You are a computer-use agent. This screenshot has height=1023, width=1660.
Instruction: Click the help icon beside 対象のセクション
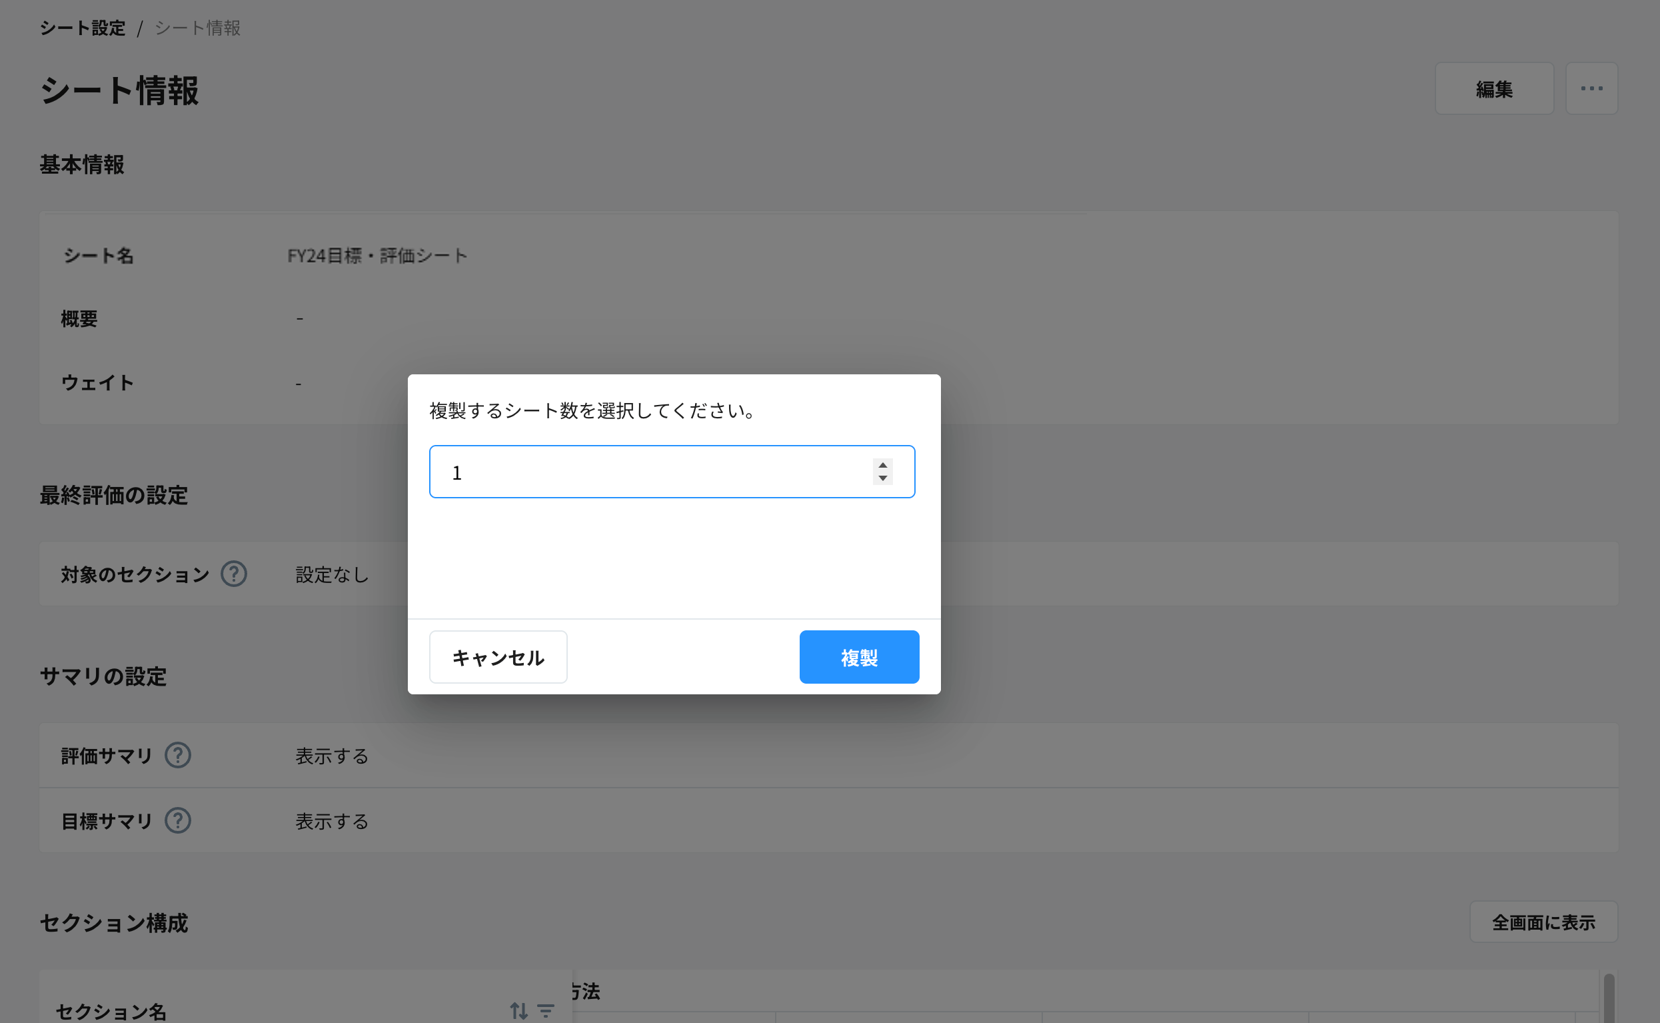click(234, 574)
